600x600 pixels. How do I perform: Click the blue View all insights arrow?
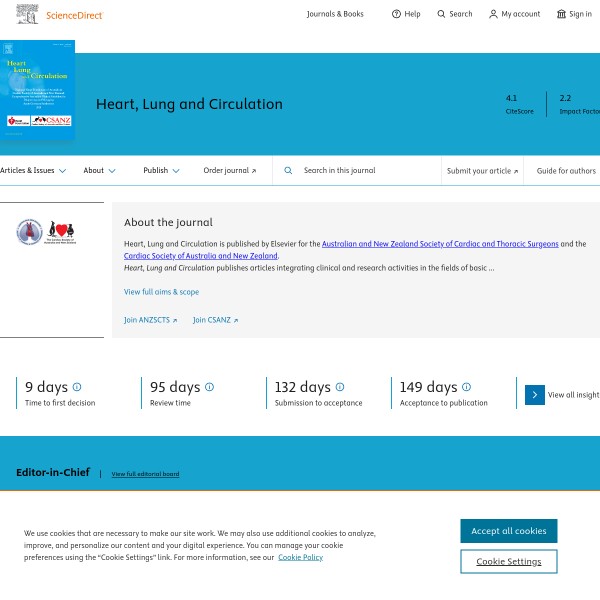pyautogui.click(x=534, y=395)
